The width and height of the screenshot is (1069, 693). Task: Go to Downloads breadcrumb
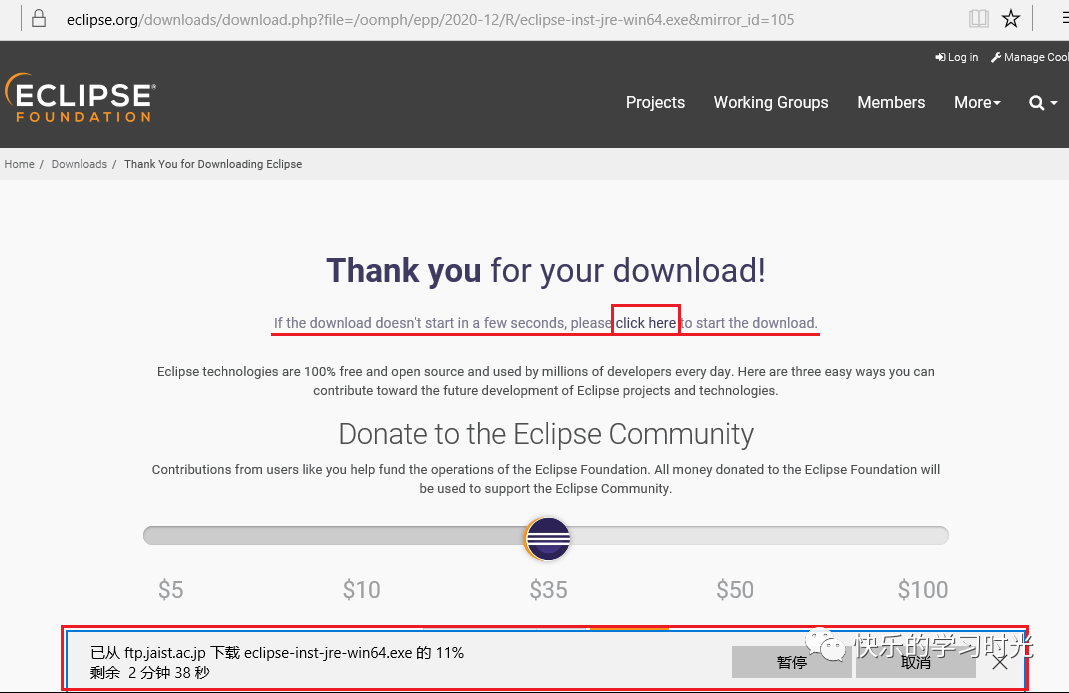[x=79, y=164]
